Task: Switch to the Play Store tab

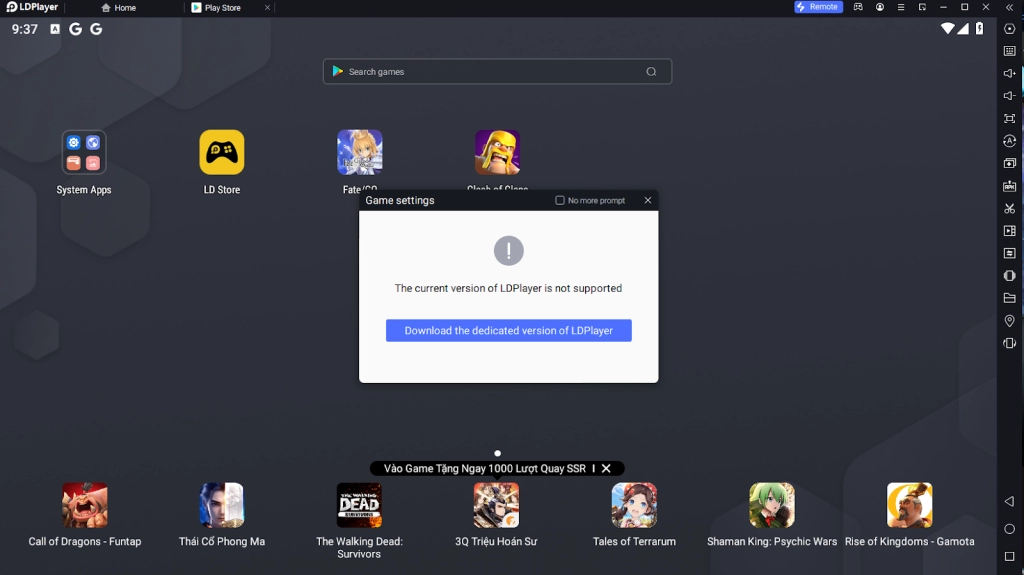Action: pyautogui.click(x=216, y=8)
